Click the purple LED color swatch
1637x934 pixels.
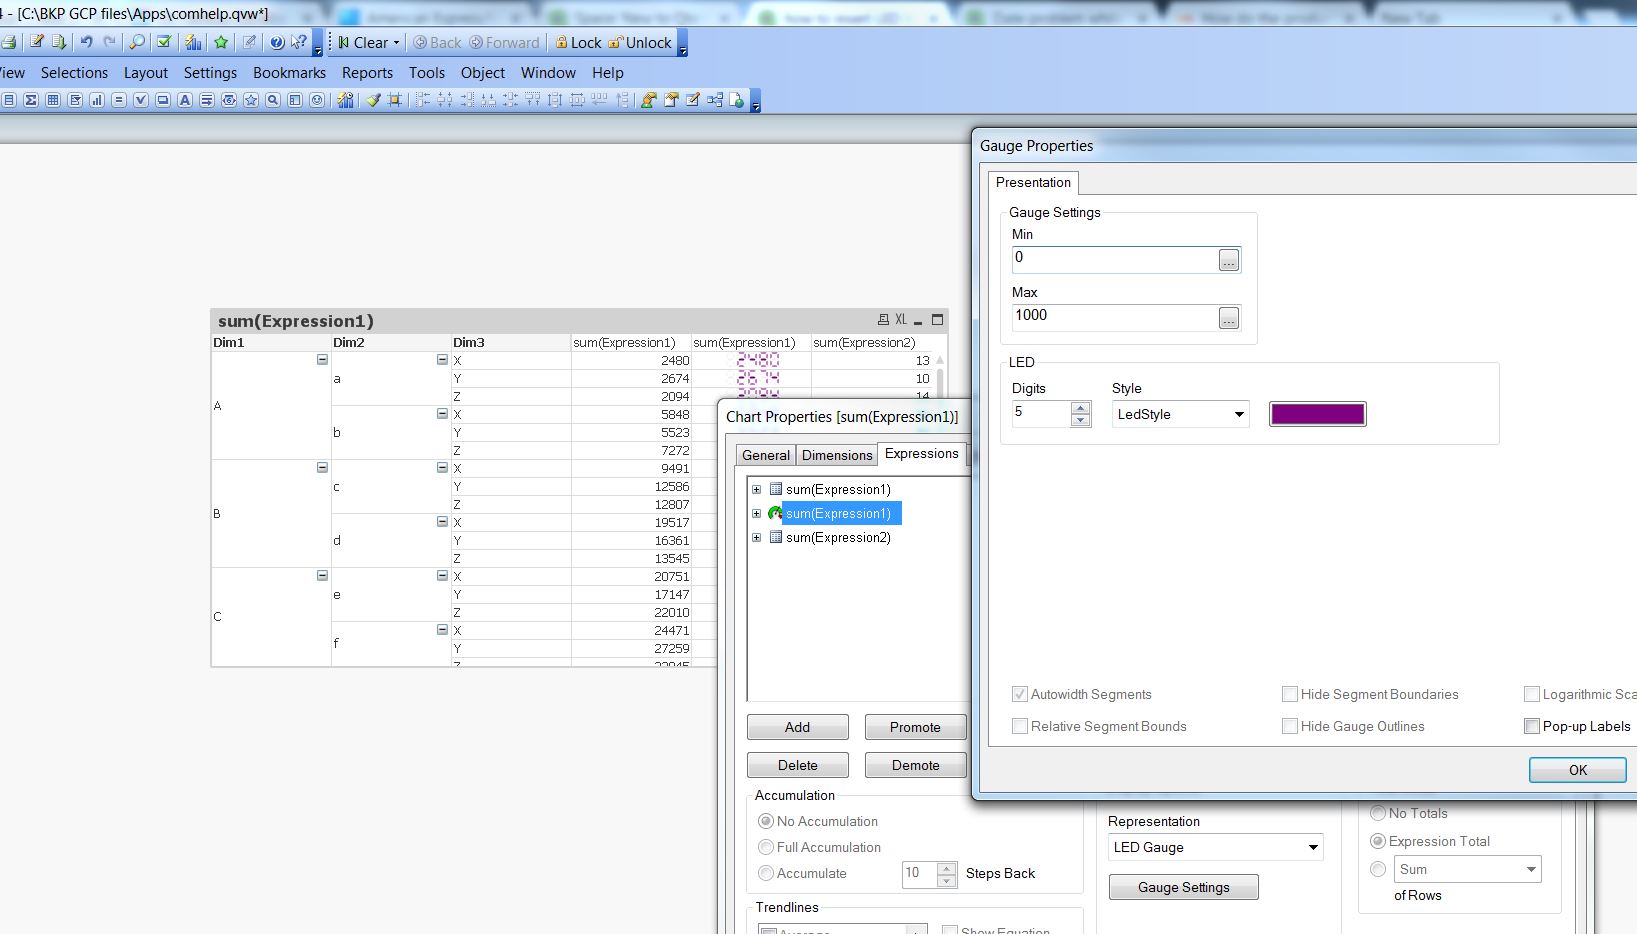1317,414
